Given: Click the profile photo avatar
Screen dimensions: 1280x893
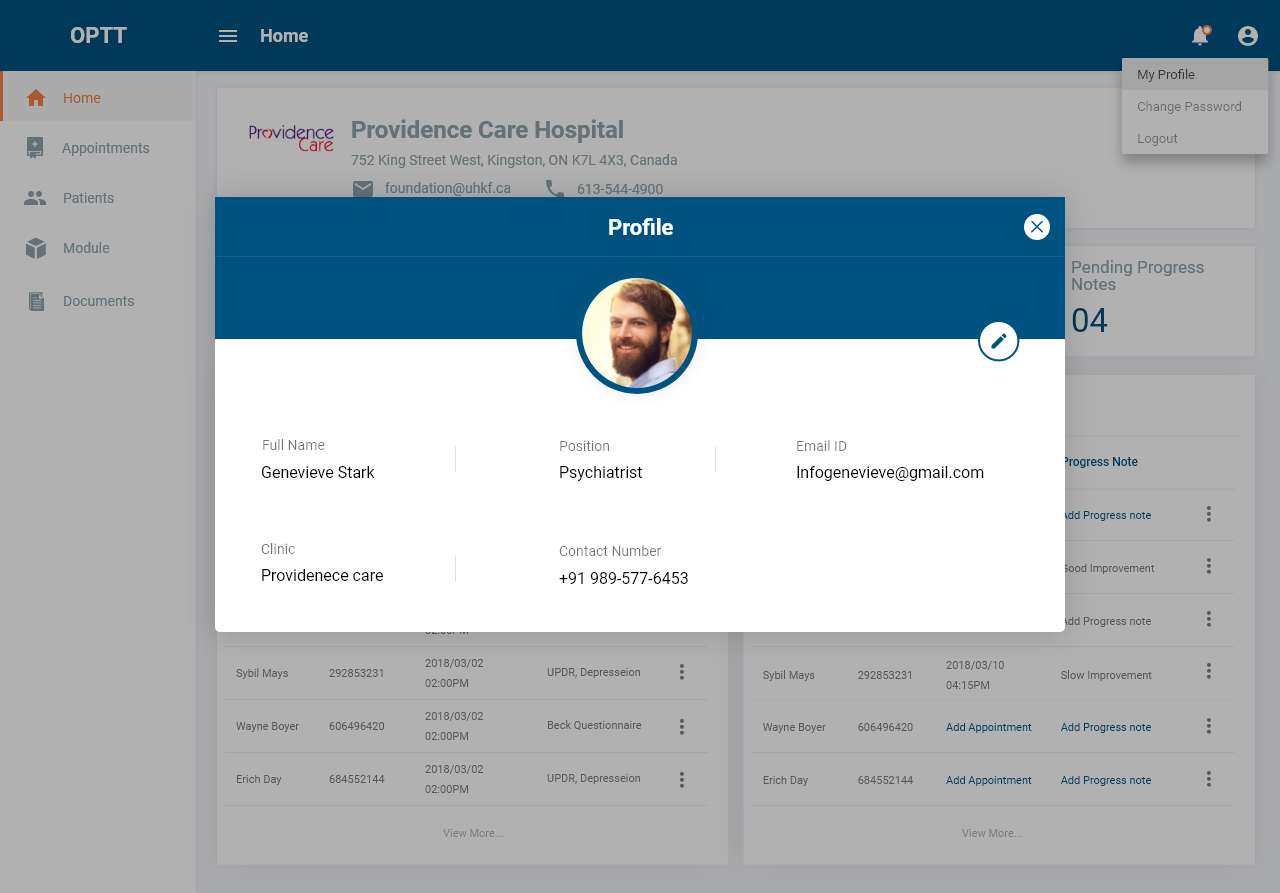Looking at the screenshot, I should 637,334.
